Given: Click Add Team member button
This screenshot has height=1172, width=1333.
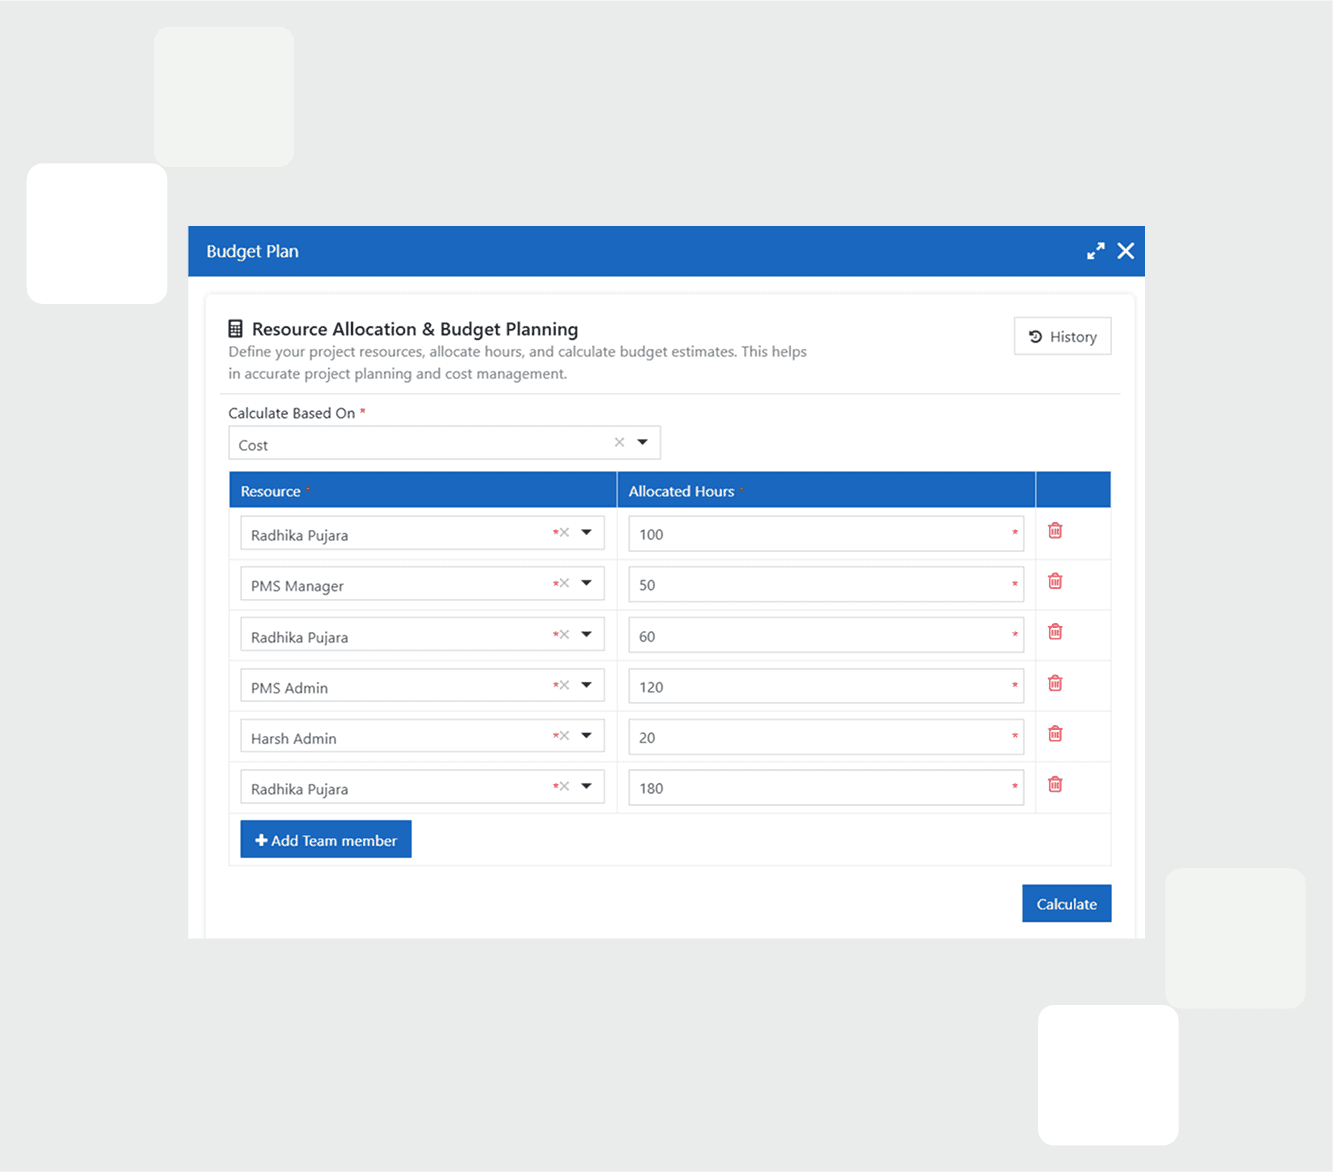Looking at the screenshot, I should click(x=326, y=840).
